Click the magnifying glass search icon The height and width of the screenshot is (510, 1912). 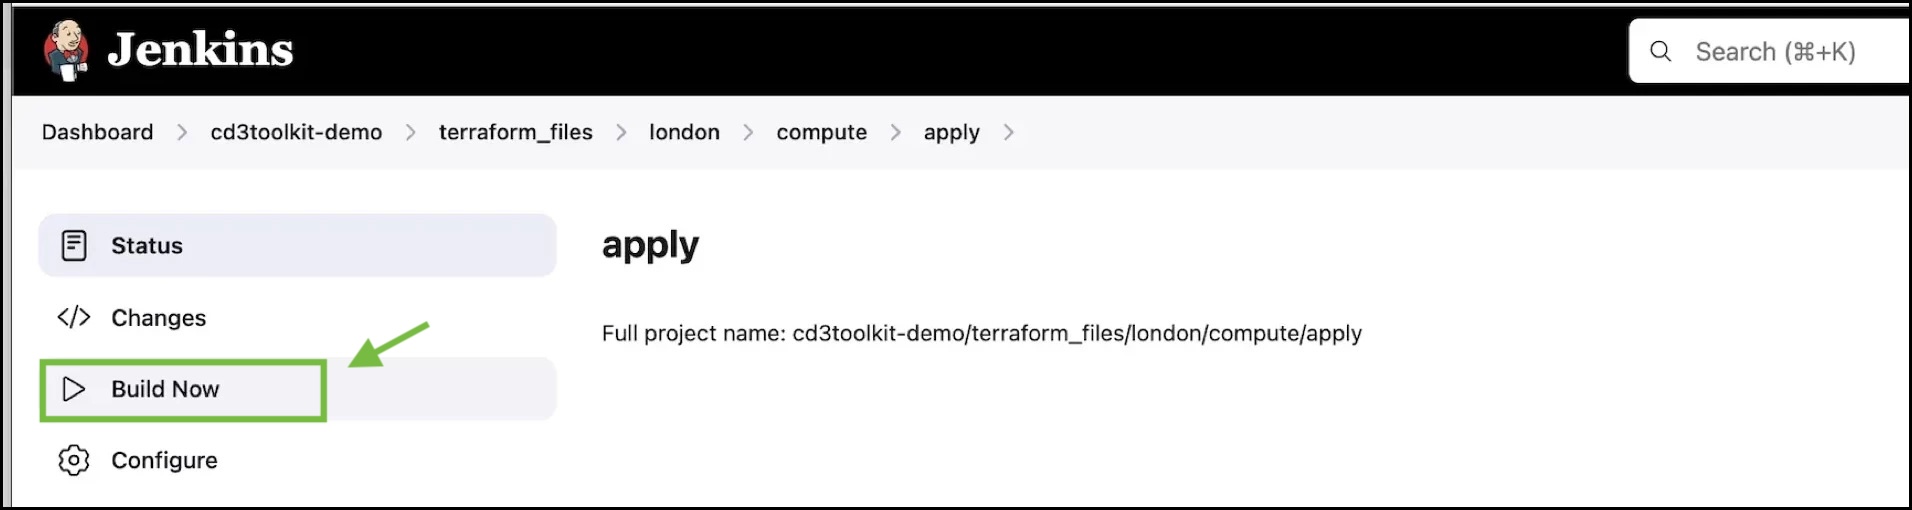tap(1660, 51)
